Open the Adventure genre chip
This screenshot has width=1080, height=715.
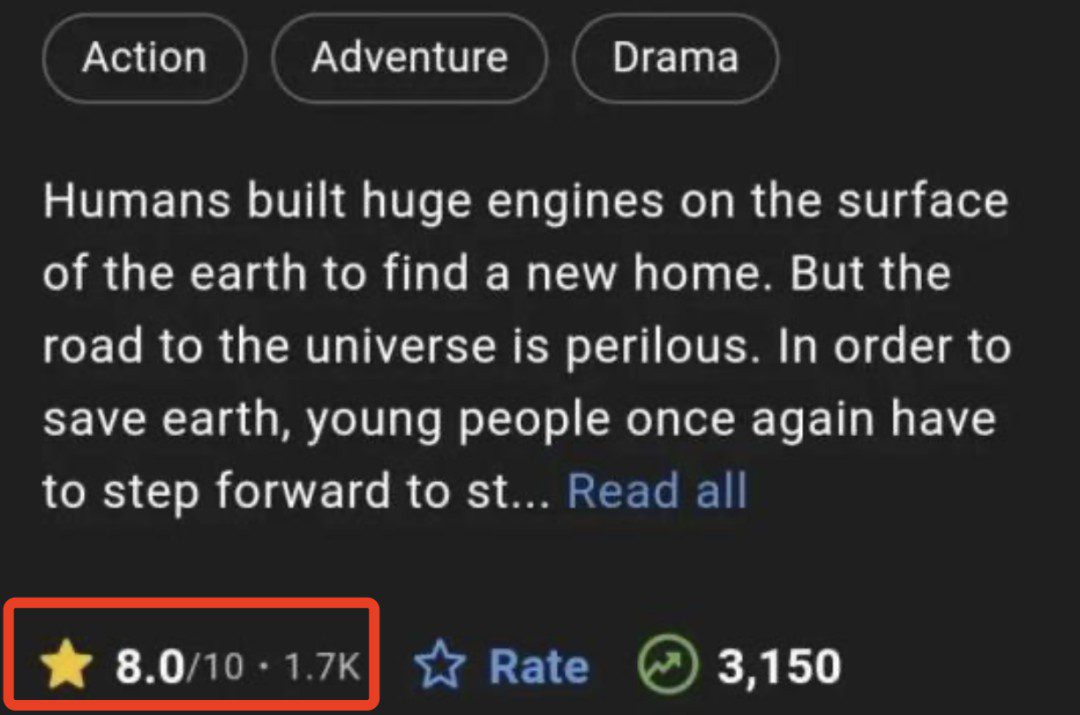[409, 58]
